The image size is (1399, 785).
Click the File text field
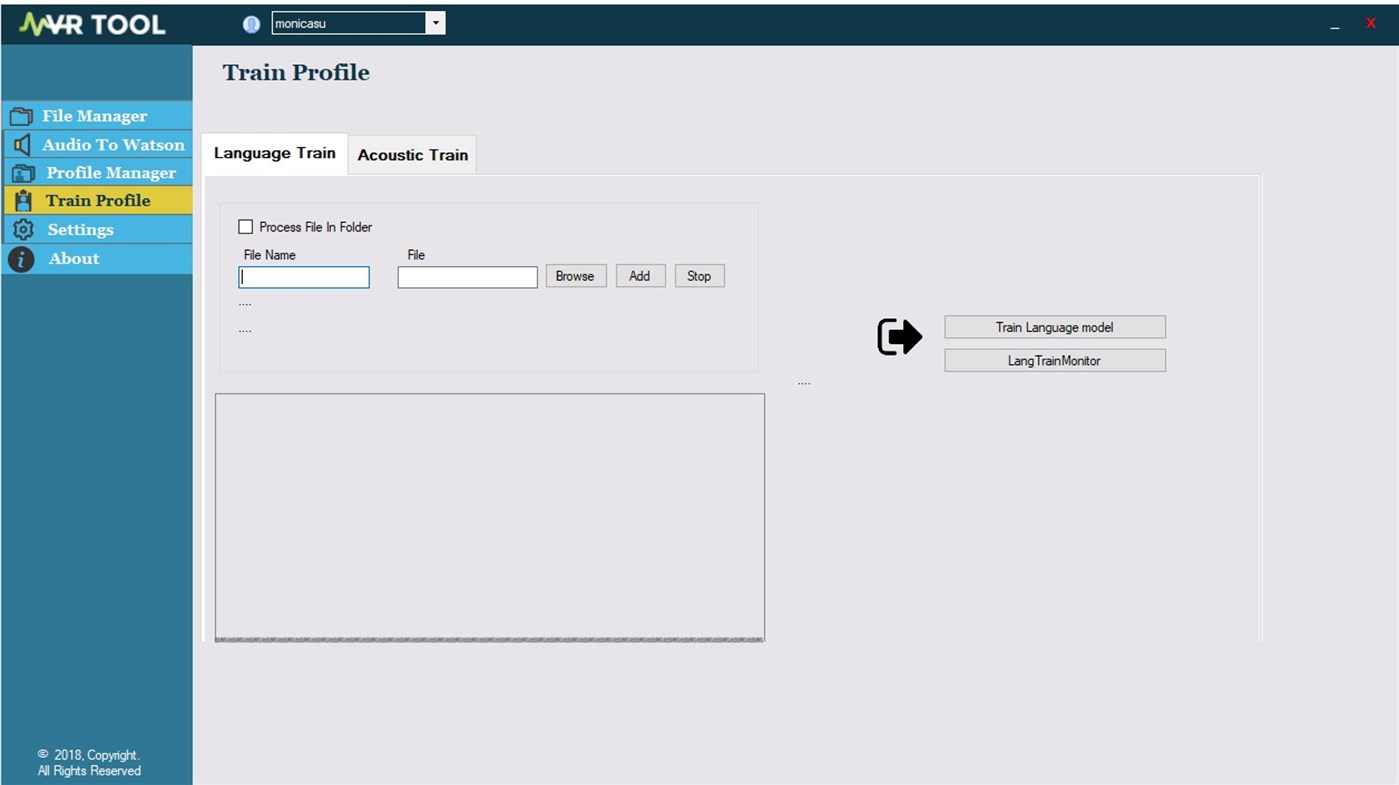(467, 276)
